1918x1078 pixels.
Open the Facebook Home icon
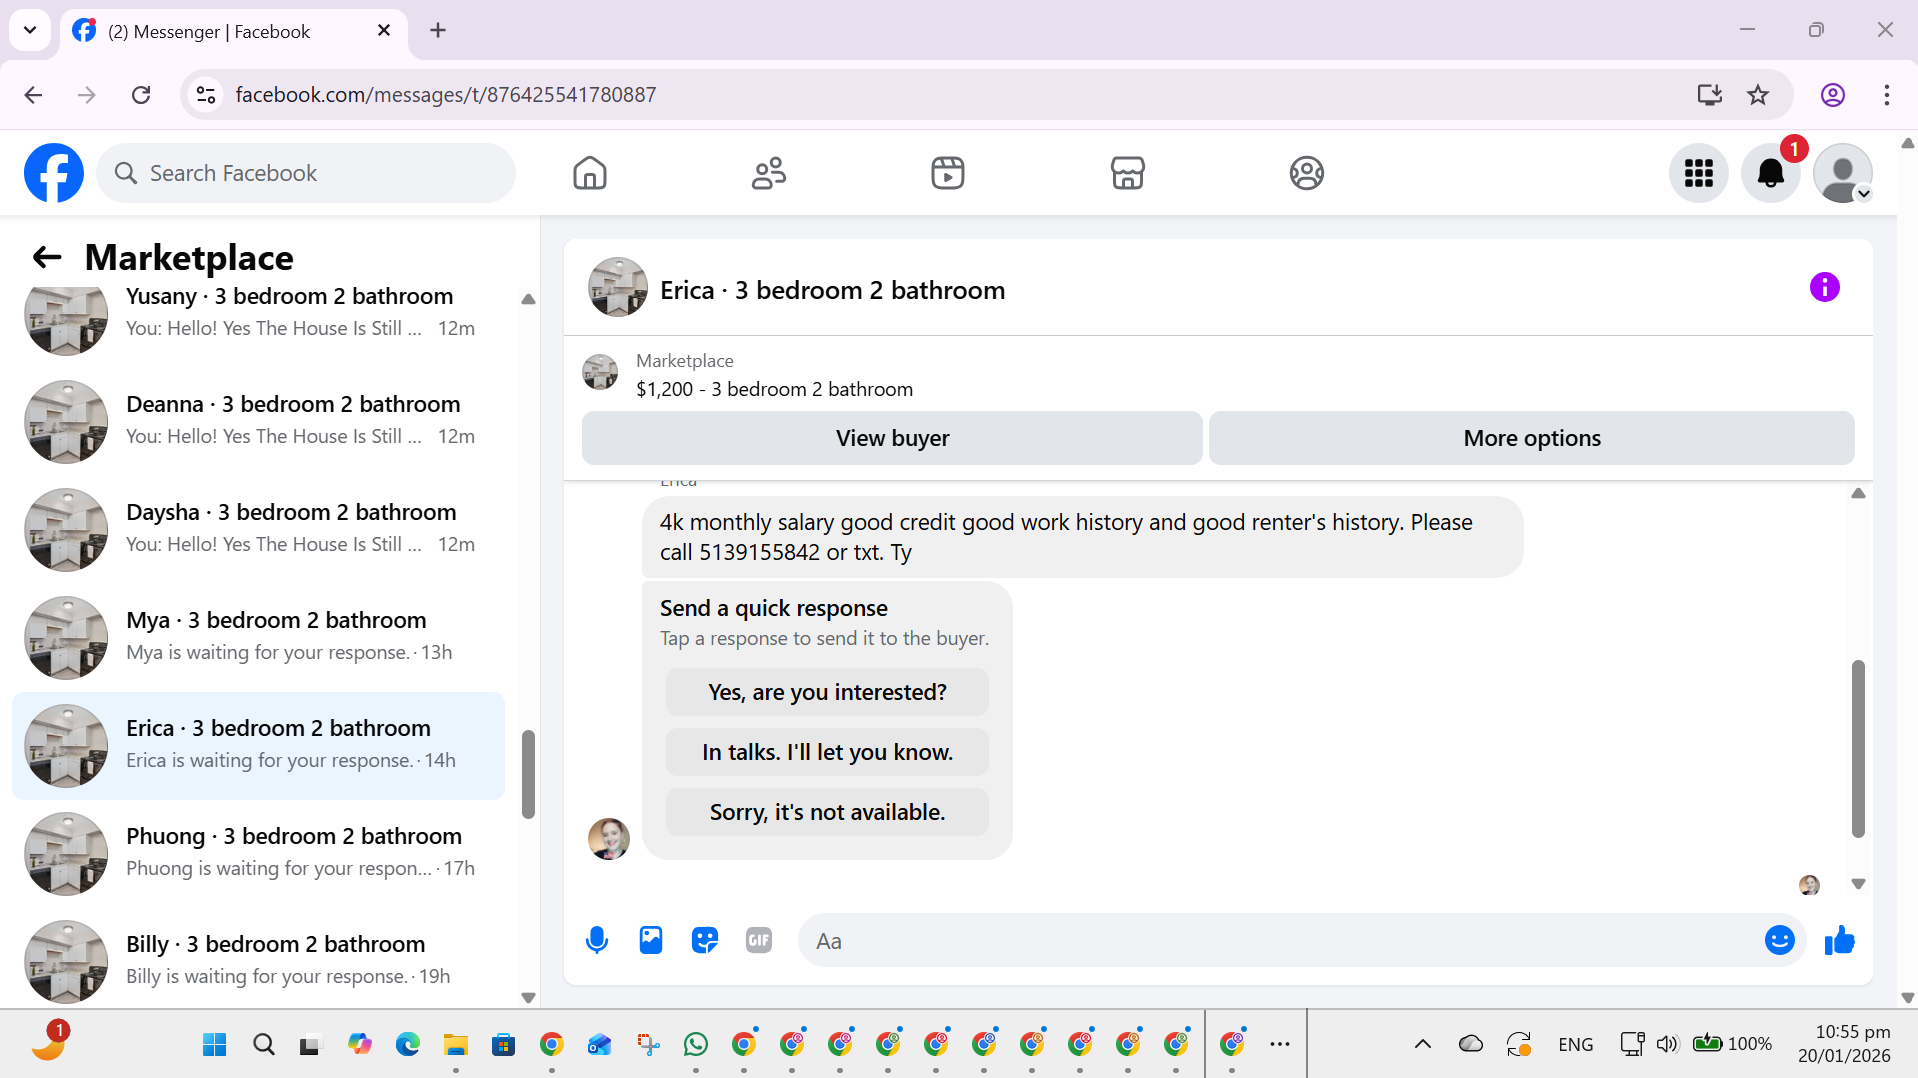pyautogui.click(x=590, y=173)
